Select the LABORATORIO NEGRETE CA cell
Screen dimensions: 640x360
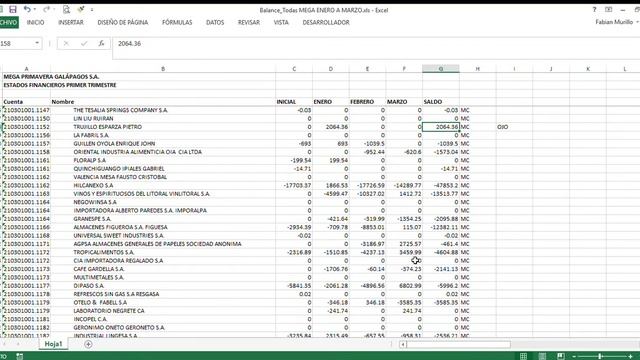[163, 311]
